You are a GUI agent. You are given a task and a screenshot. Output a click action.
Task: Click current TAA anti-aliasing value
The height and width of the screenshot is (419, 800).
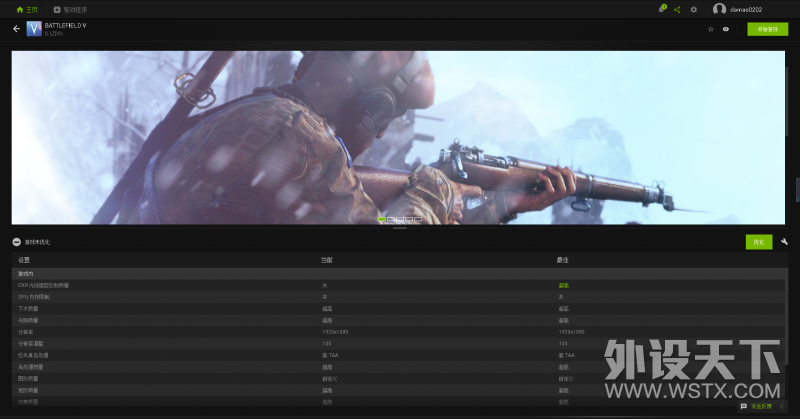tap(330, 356)
